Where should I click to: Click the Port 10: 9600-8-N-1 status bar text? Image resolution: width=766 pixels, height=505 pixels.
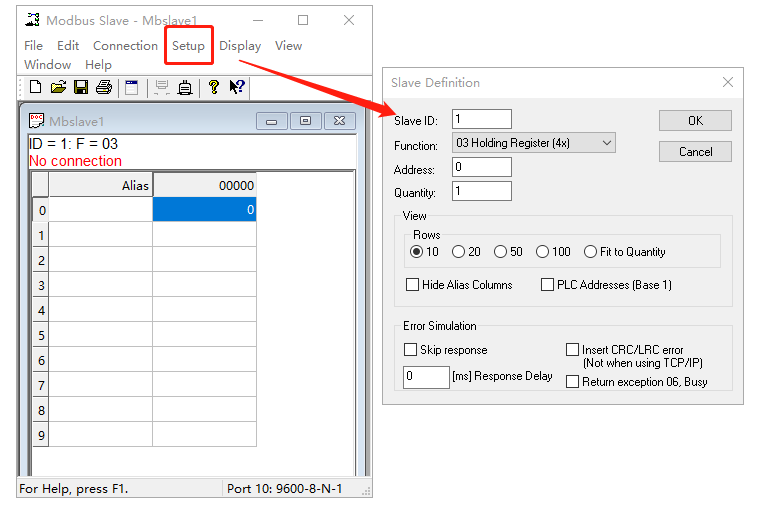[x=285, y=488]
